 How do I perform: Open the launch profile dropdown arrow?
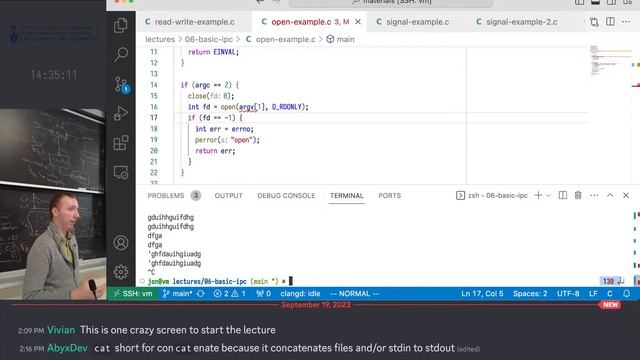coord(549,196)
